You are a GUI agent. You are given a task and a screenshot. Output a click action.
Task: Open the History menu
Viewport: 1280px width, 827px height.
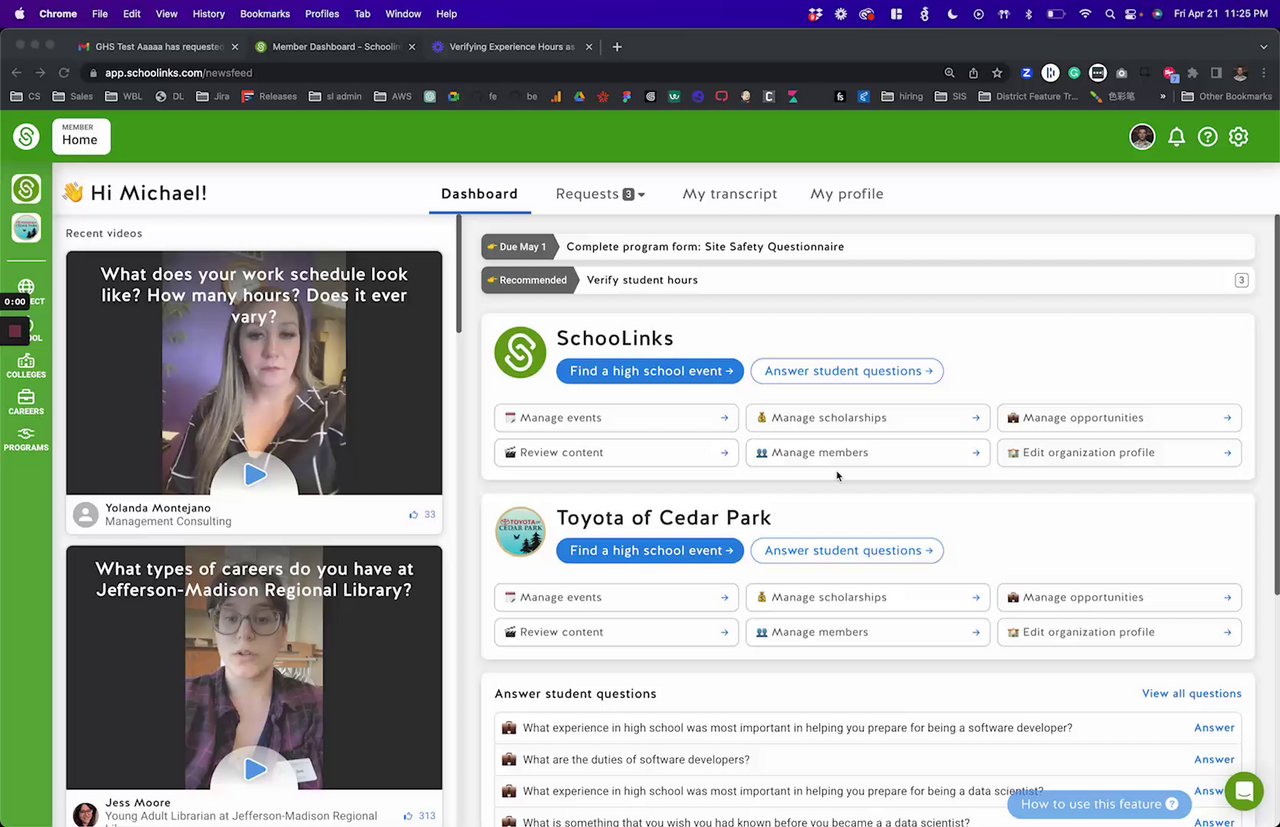[208, 14]
